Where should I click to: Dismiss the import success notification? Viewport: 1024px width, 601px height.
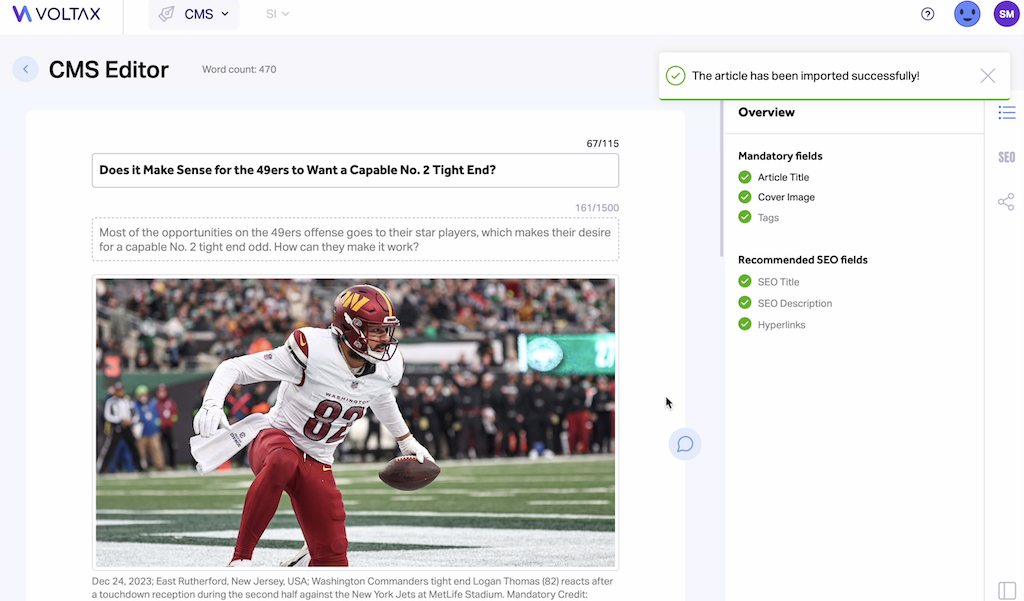[x=987, y=76]
